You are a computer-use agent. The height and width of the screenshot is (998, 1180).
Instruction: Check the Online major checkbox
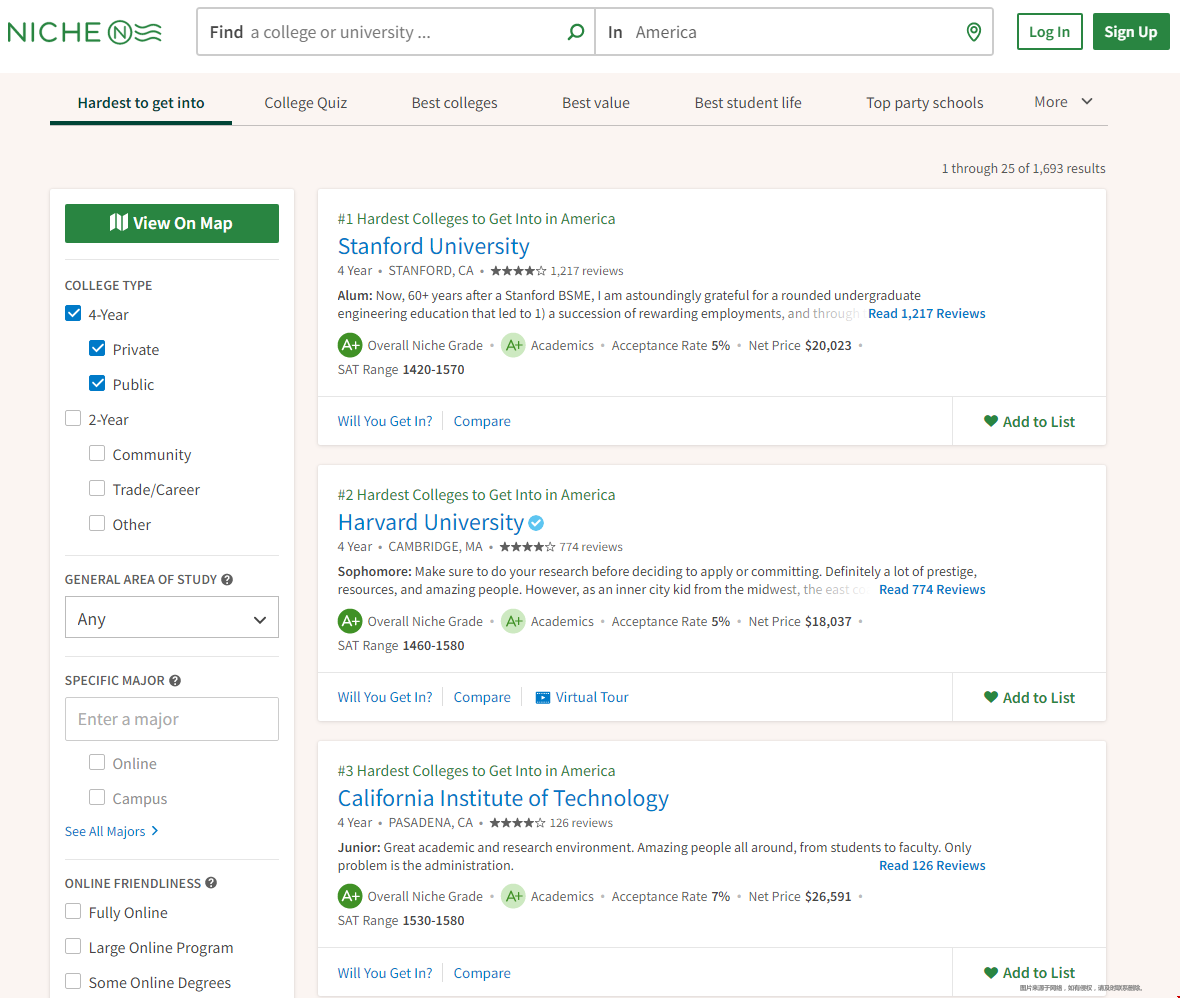97,762
